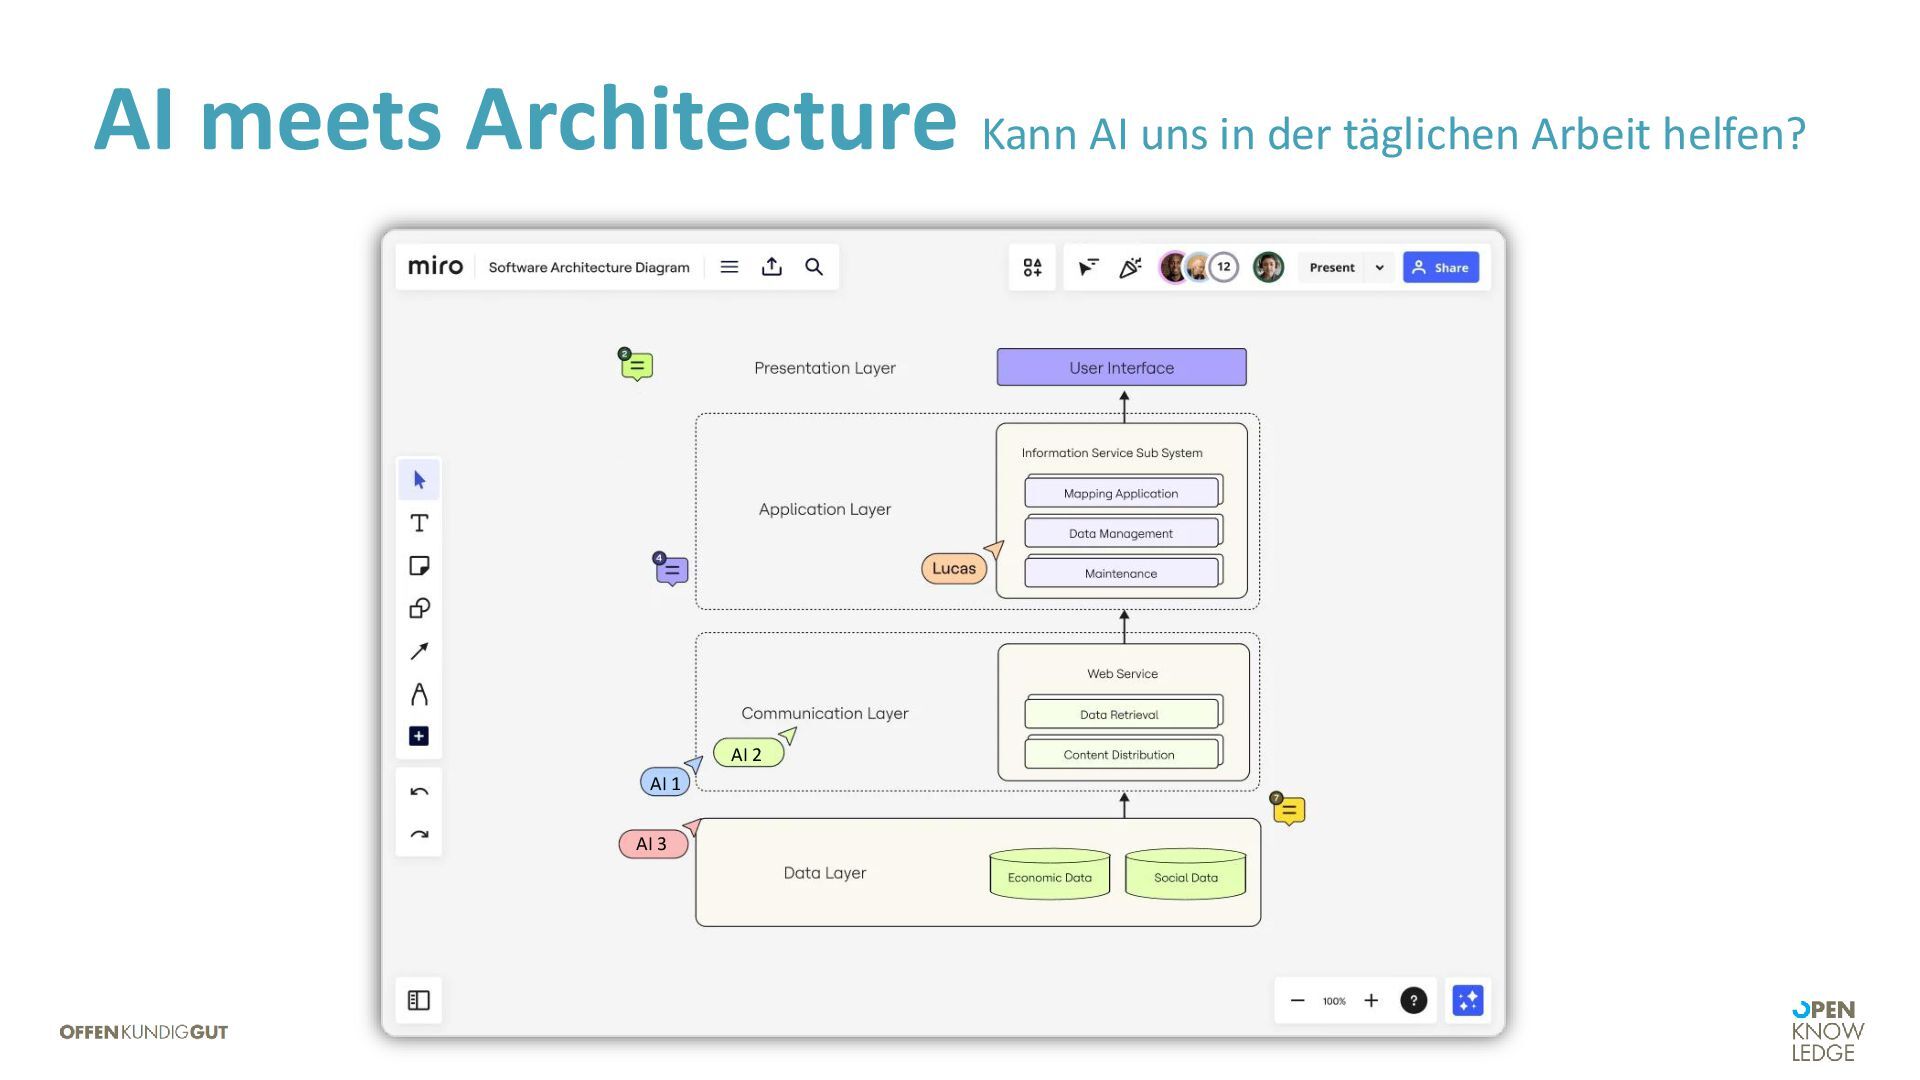Viewport: 1920px width, 1080px height.
Task: Open the help question mark
Action: point(1413,1001)
